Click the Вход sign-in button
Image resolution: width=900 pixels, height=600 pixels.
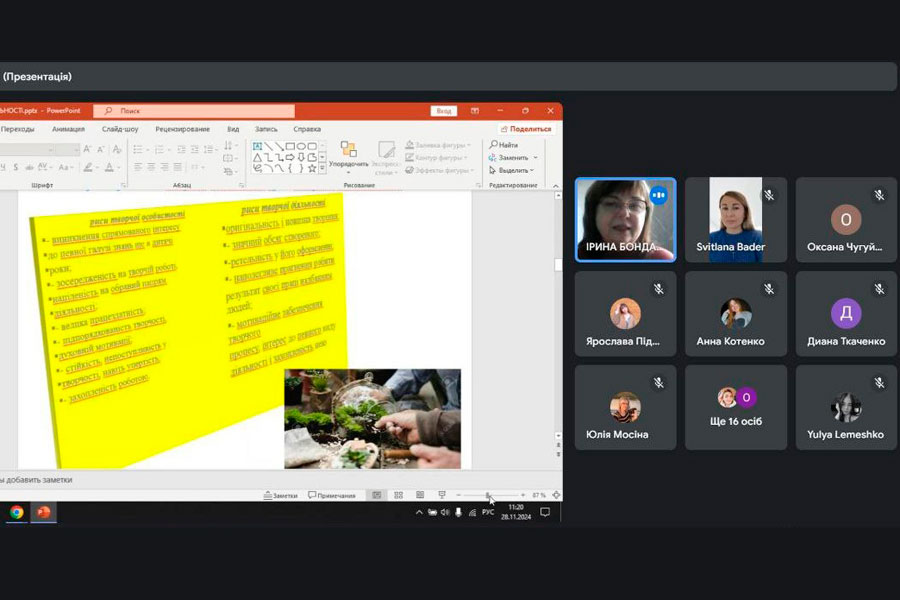(444, 111)
